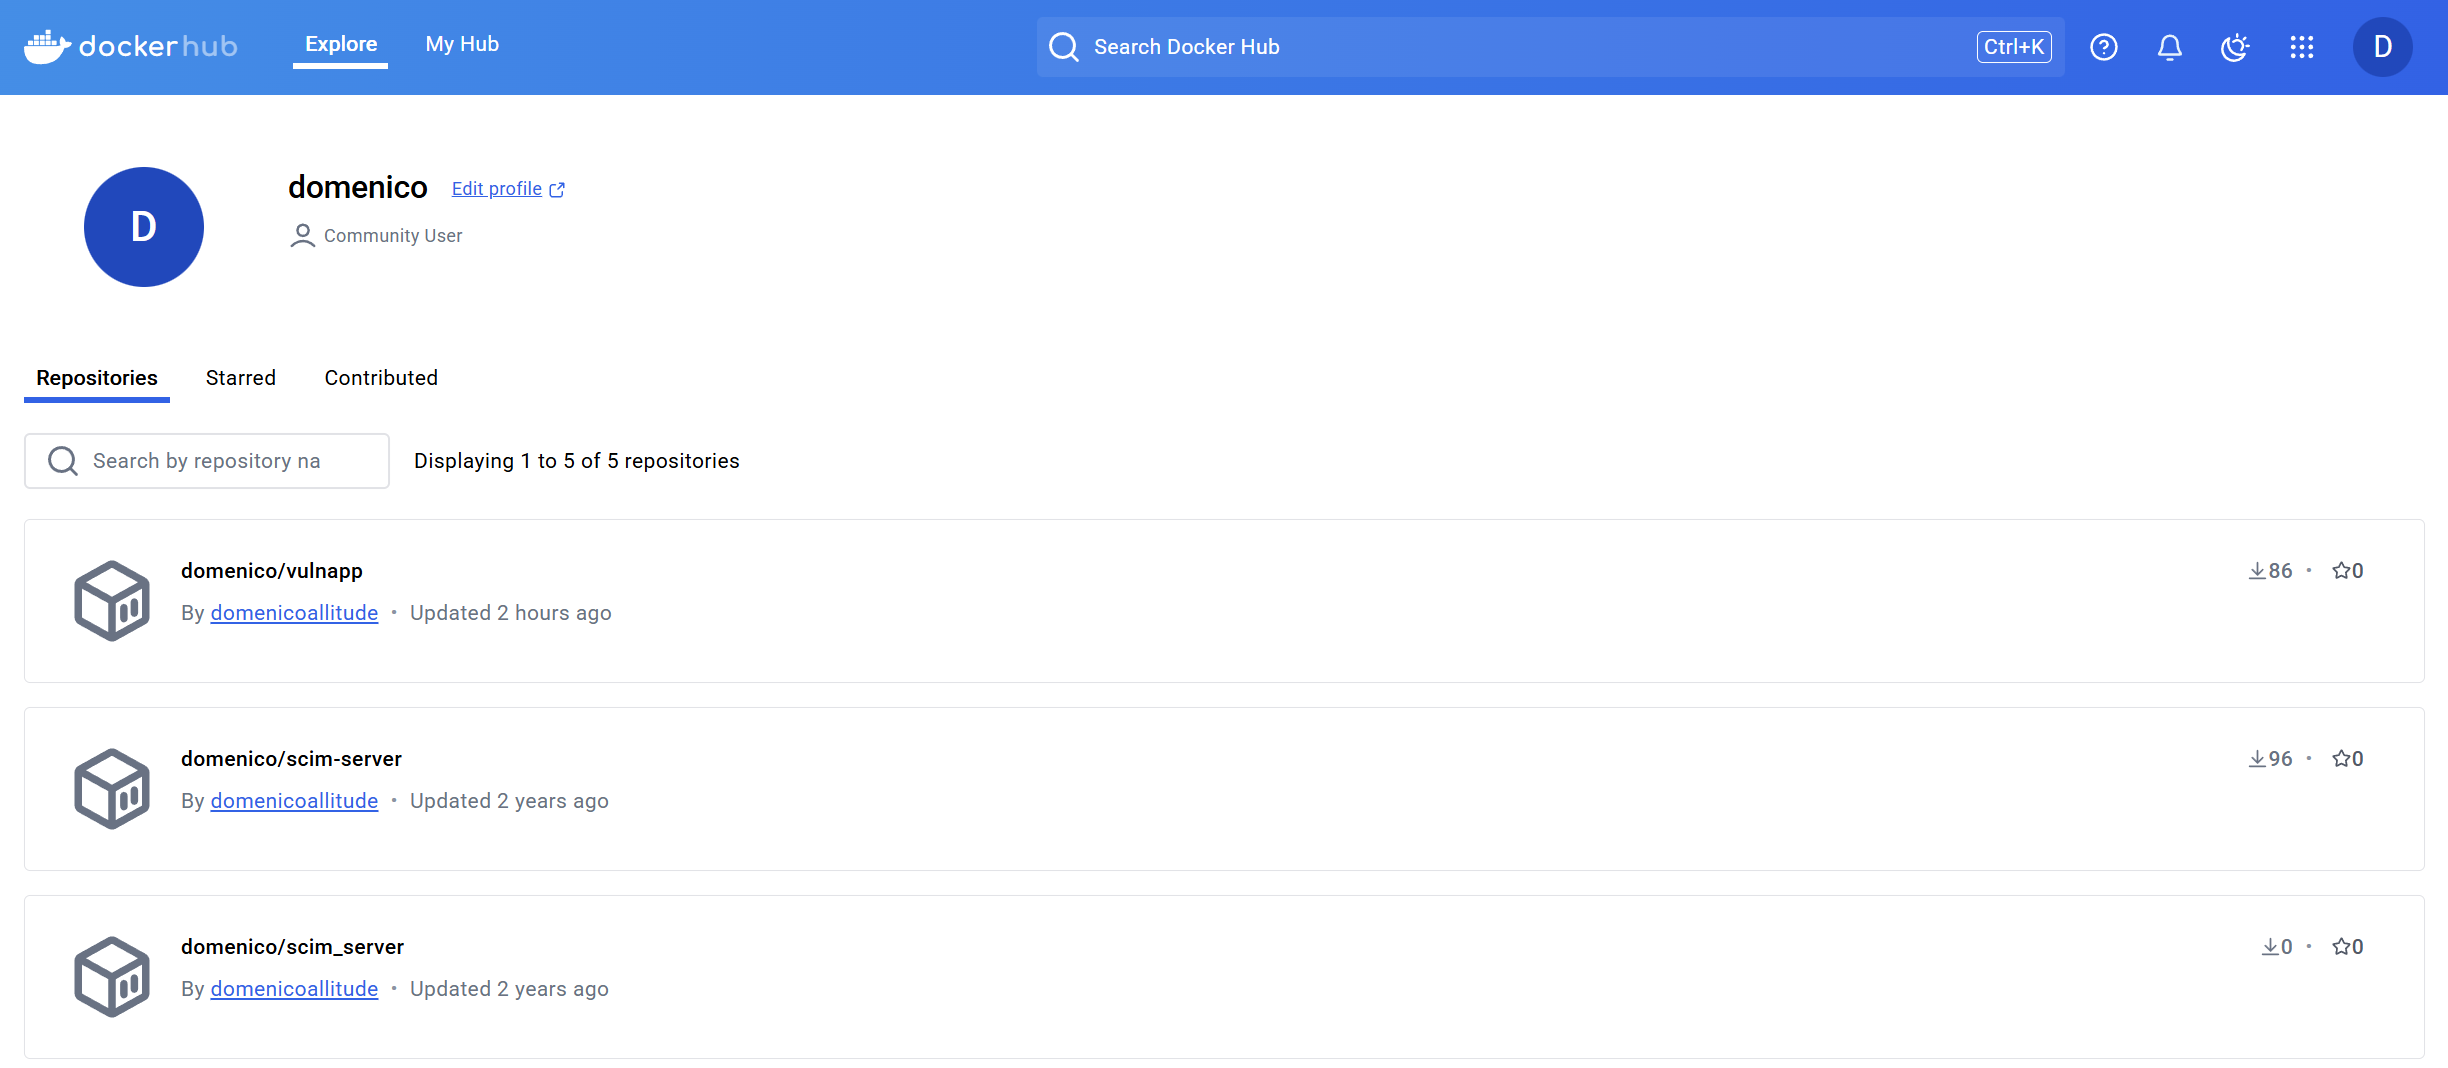
Task: Open the apps grid menu icon
Action: tap(2301, 47)
